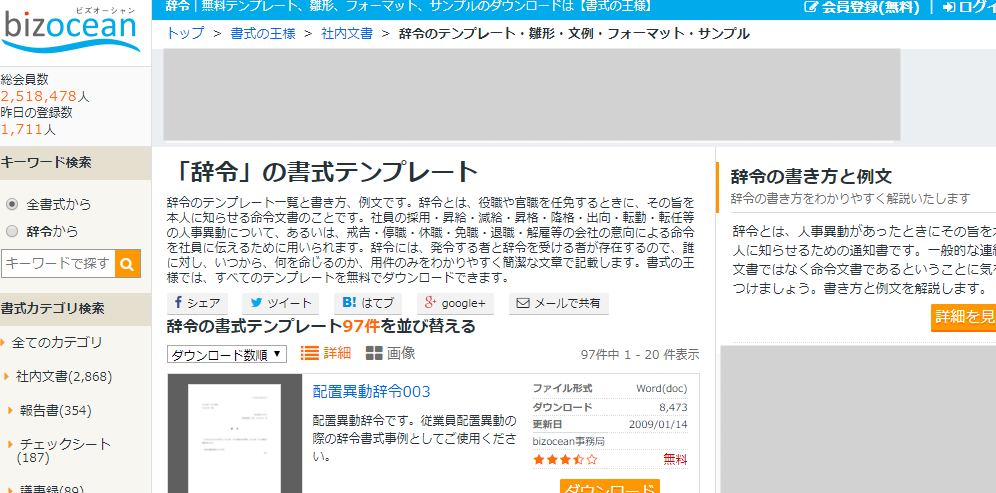Switch to 画像 grid view

coord(391,353)
